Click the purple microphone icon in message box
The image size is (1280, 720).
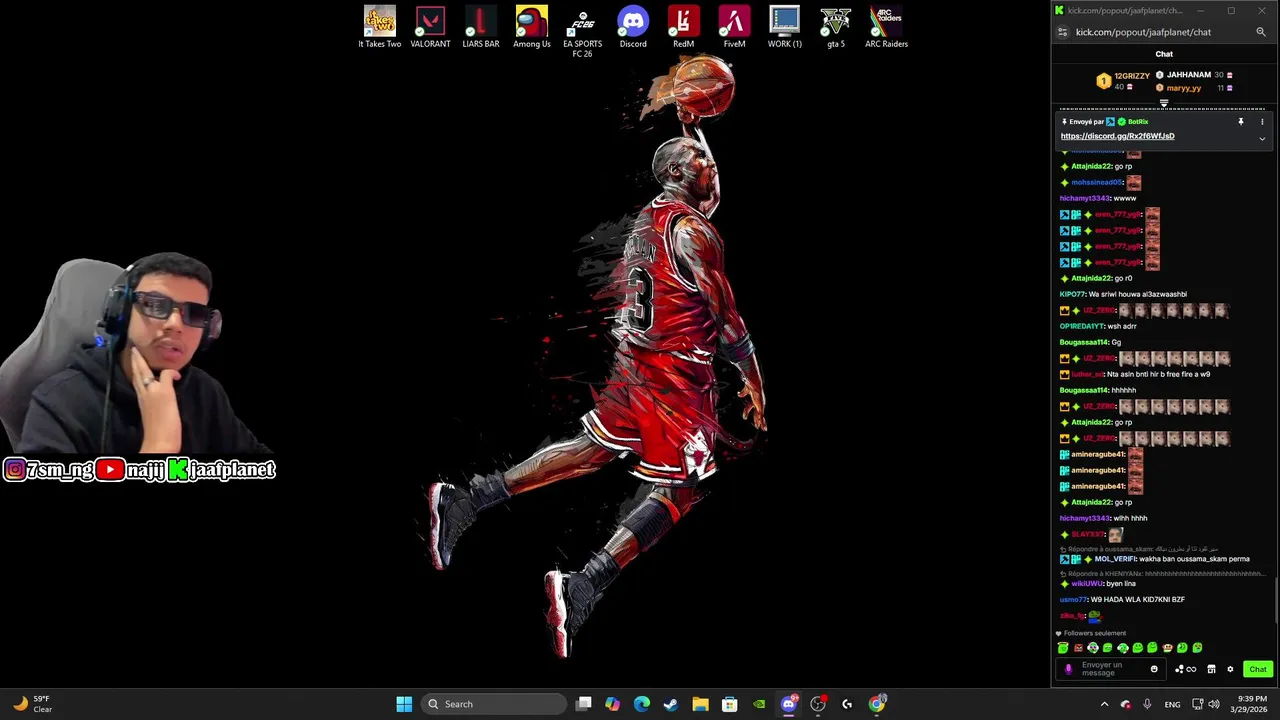point(1068,669)
